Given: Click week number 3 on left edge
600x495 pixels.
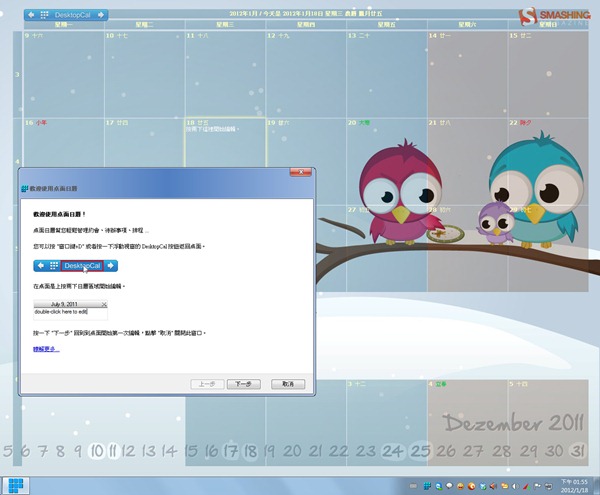Looking at the screenshot, I should (17, 74).
